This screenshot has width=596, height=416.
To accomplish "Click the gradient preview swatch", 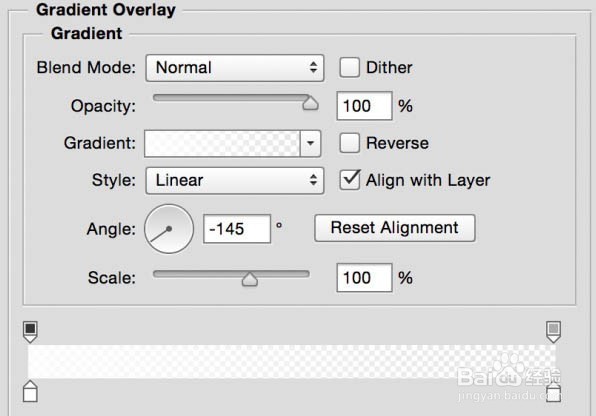I will [x=222, y=143].
